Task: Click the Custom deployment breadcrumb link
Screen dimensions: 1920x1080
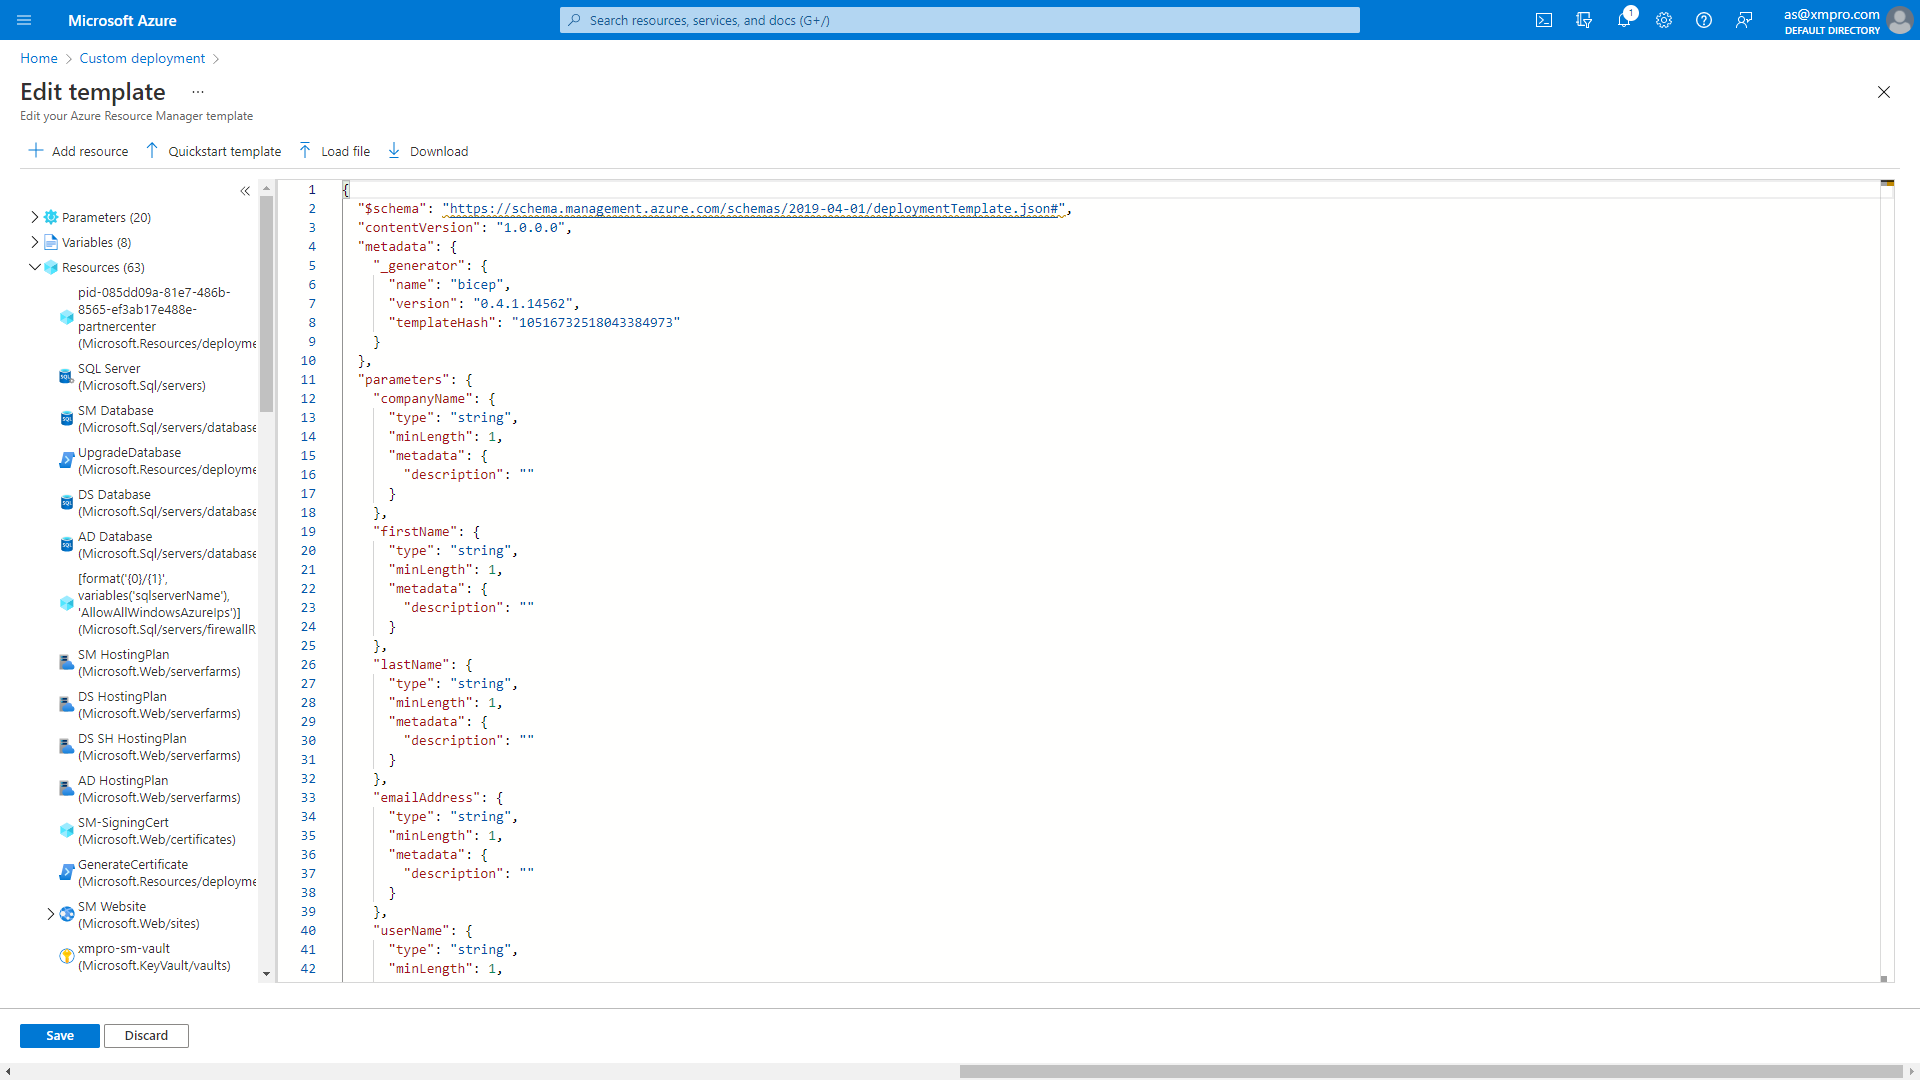Action: 142,58
